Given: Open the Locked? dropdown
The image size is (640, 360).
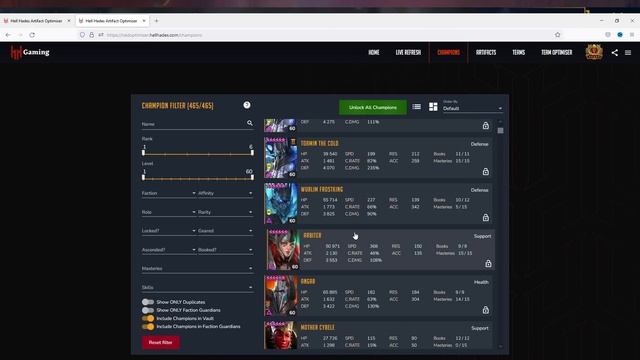Looking at the screenshot, I should [x=169, y=231].
